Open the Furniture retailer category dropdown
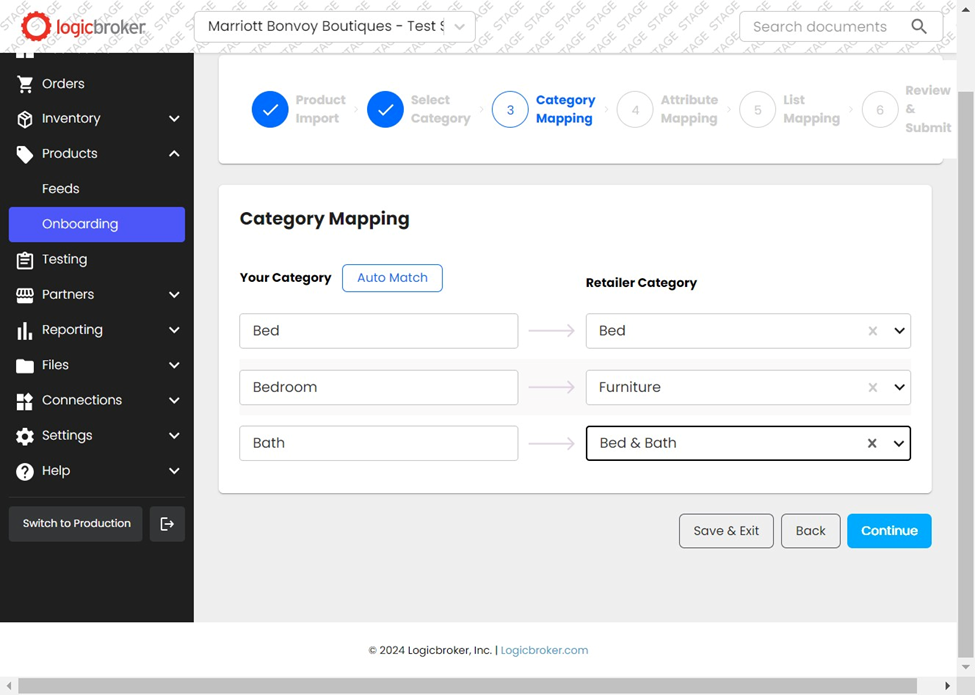The height and width of the screenshot is (695, 975). (899, 387)
